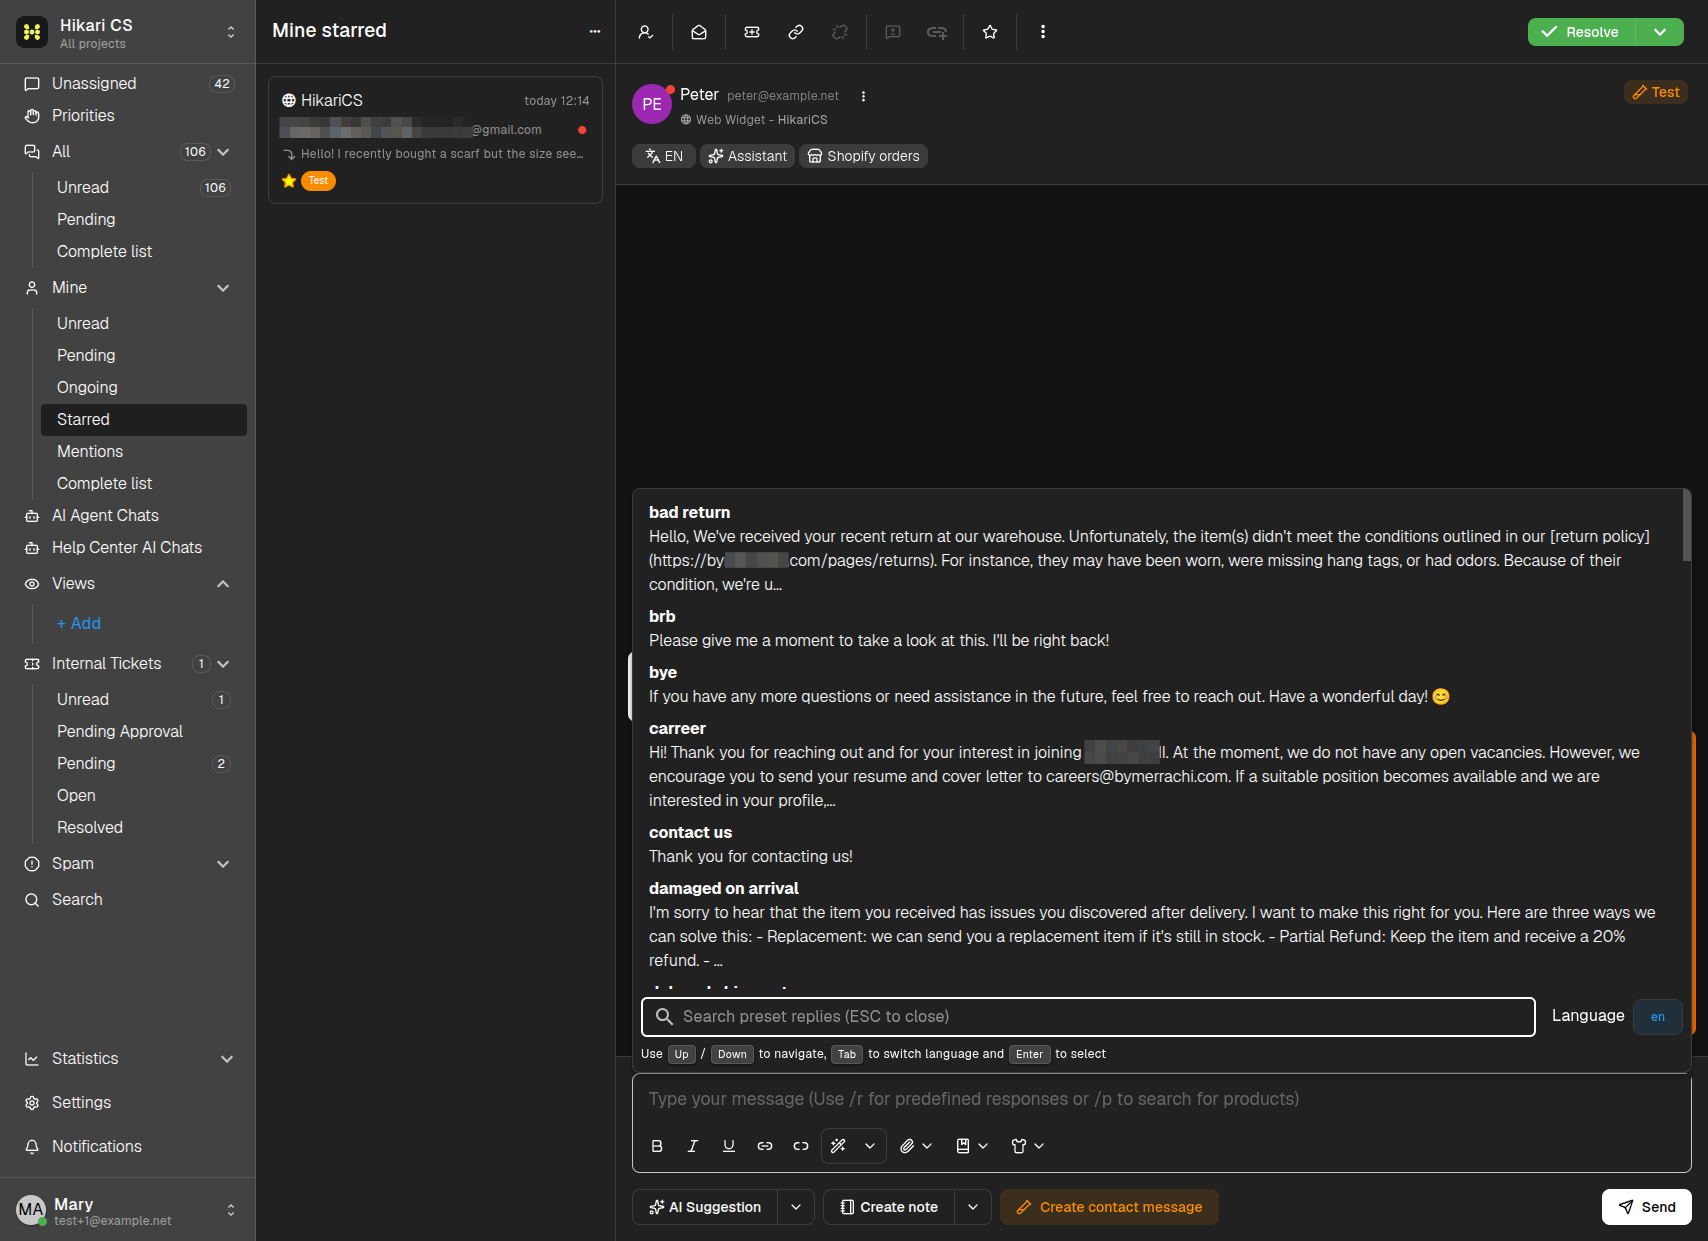
Task: Open the Hikari CS project switcher
Action: tap(128, 32)
